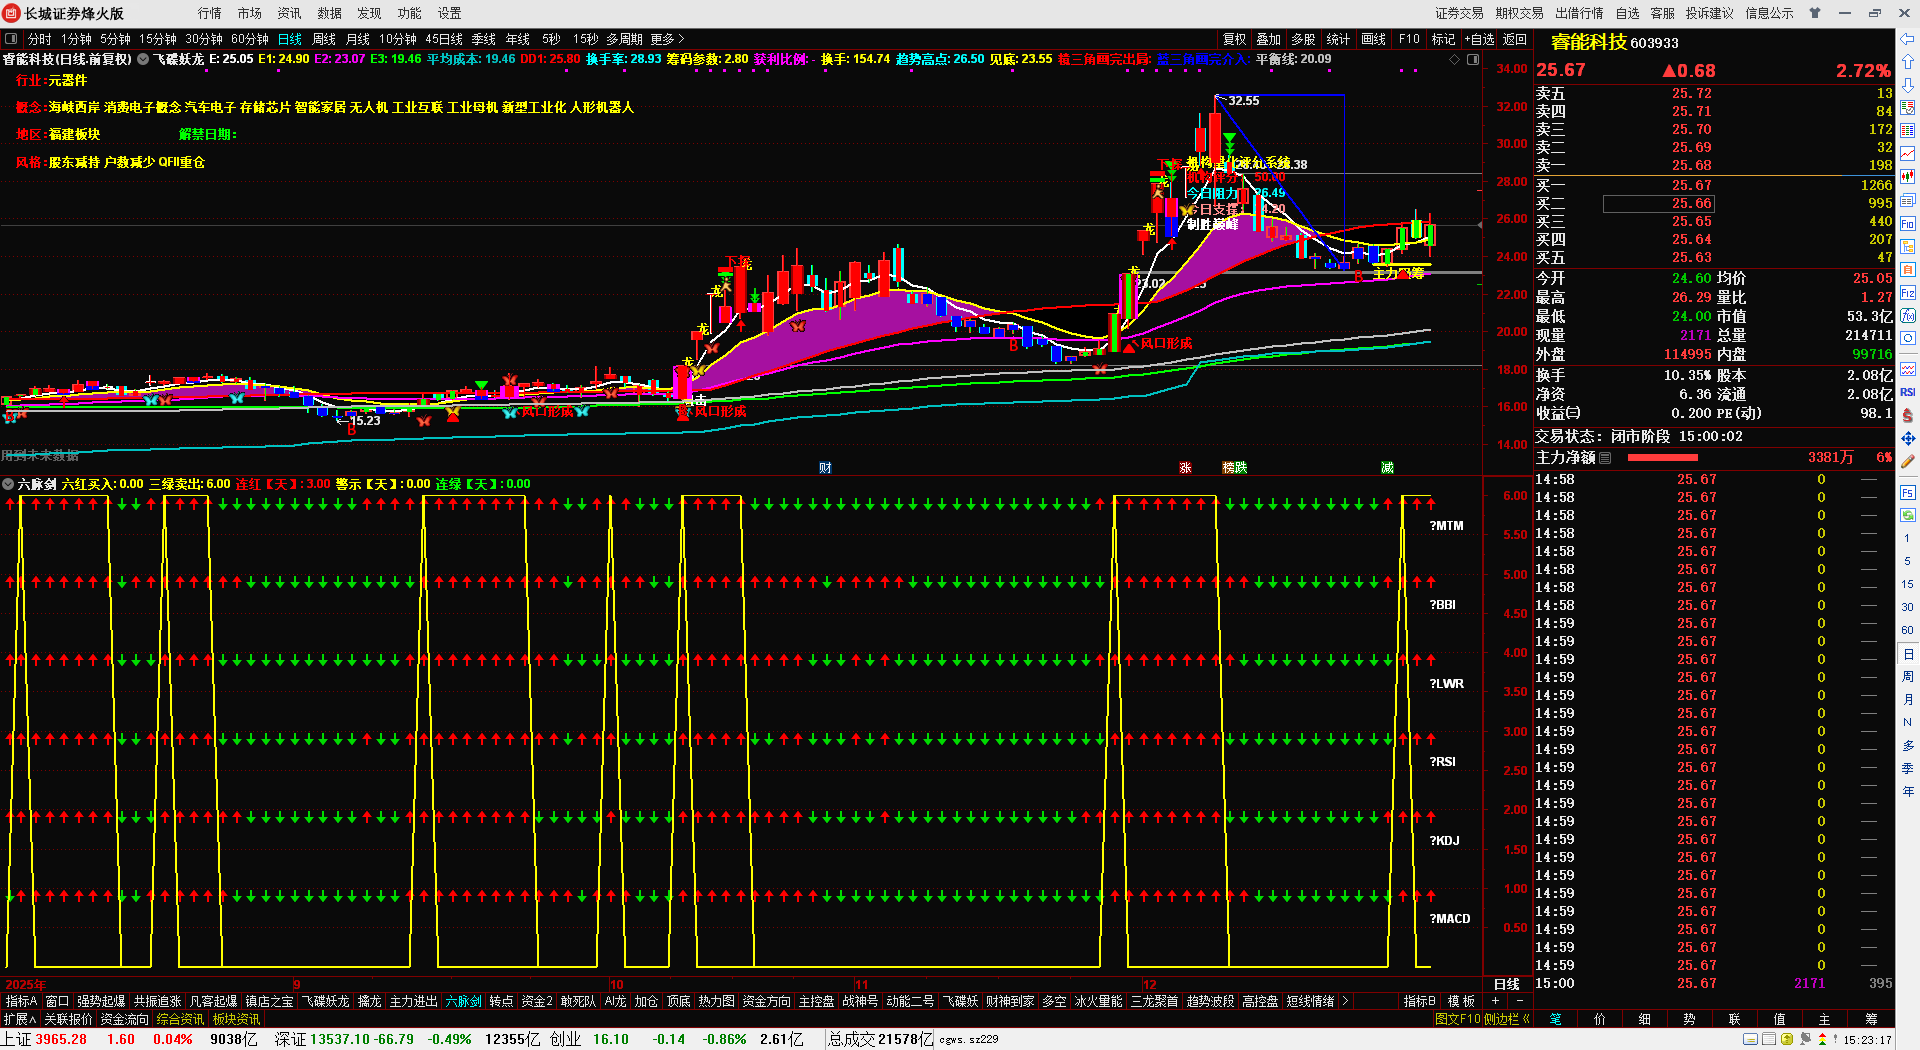Open the line chart icon in right sidebar
1920x1050 pixels.
(1908, 153)
